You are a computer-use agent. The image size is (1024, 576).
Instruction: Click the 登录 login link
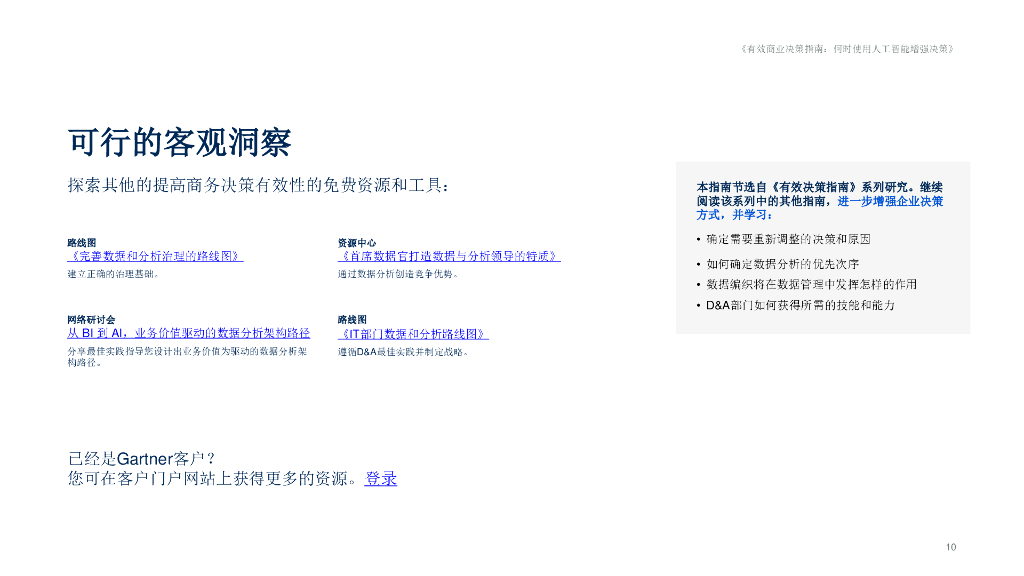pos(383,478)
